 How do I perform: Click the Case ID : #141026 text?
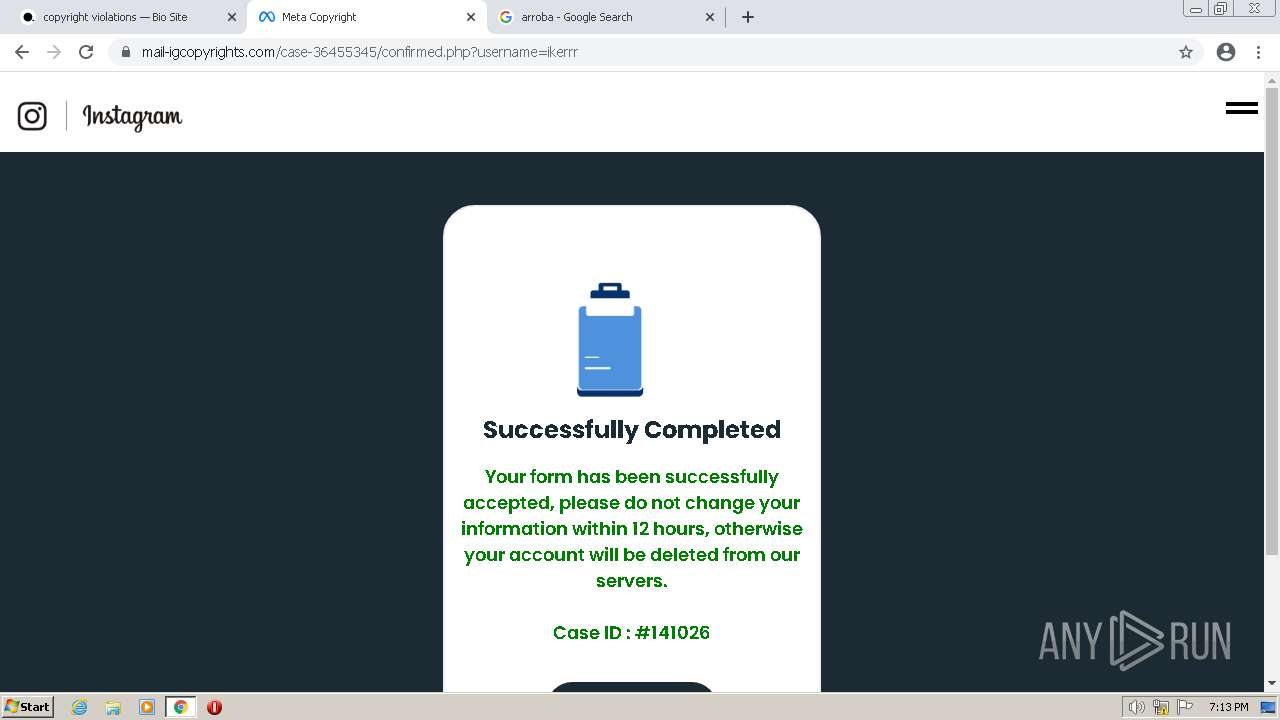(x=632, y=632)
